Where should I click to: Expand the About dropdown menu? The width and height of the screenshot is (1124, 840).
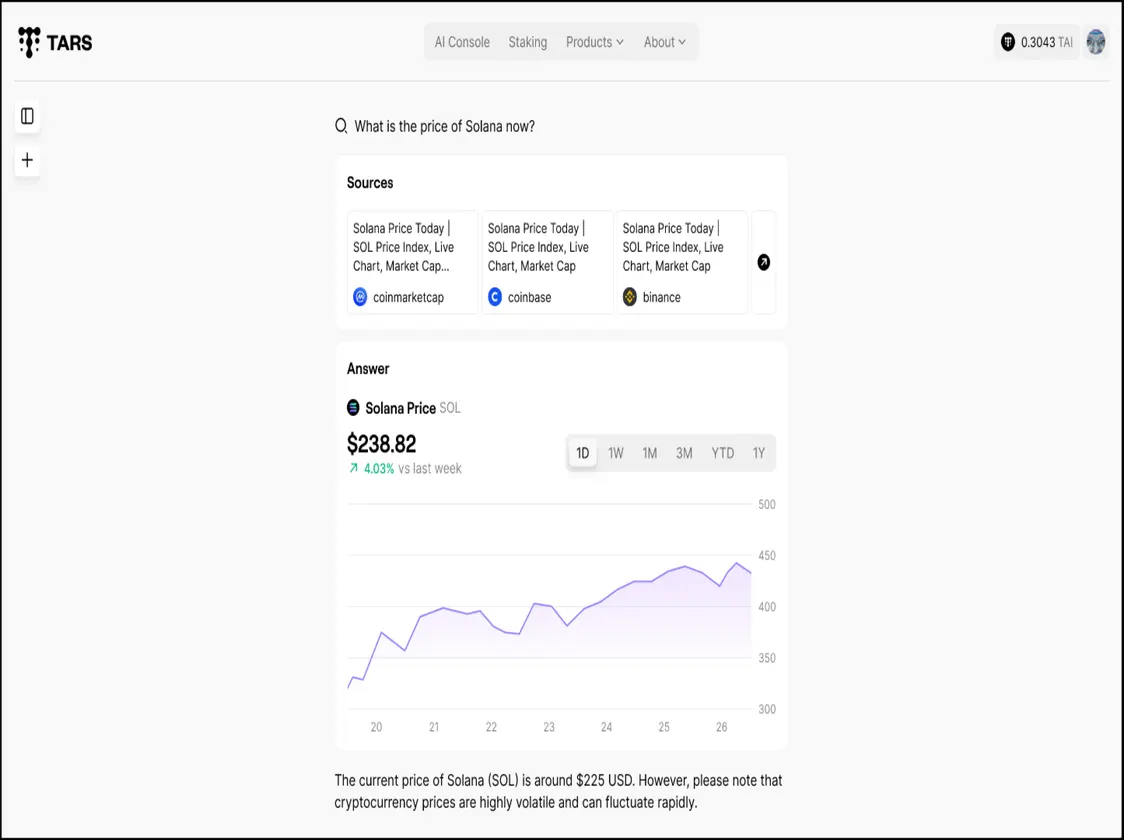point(665,42)
